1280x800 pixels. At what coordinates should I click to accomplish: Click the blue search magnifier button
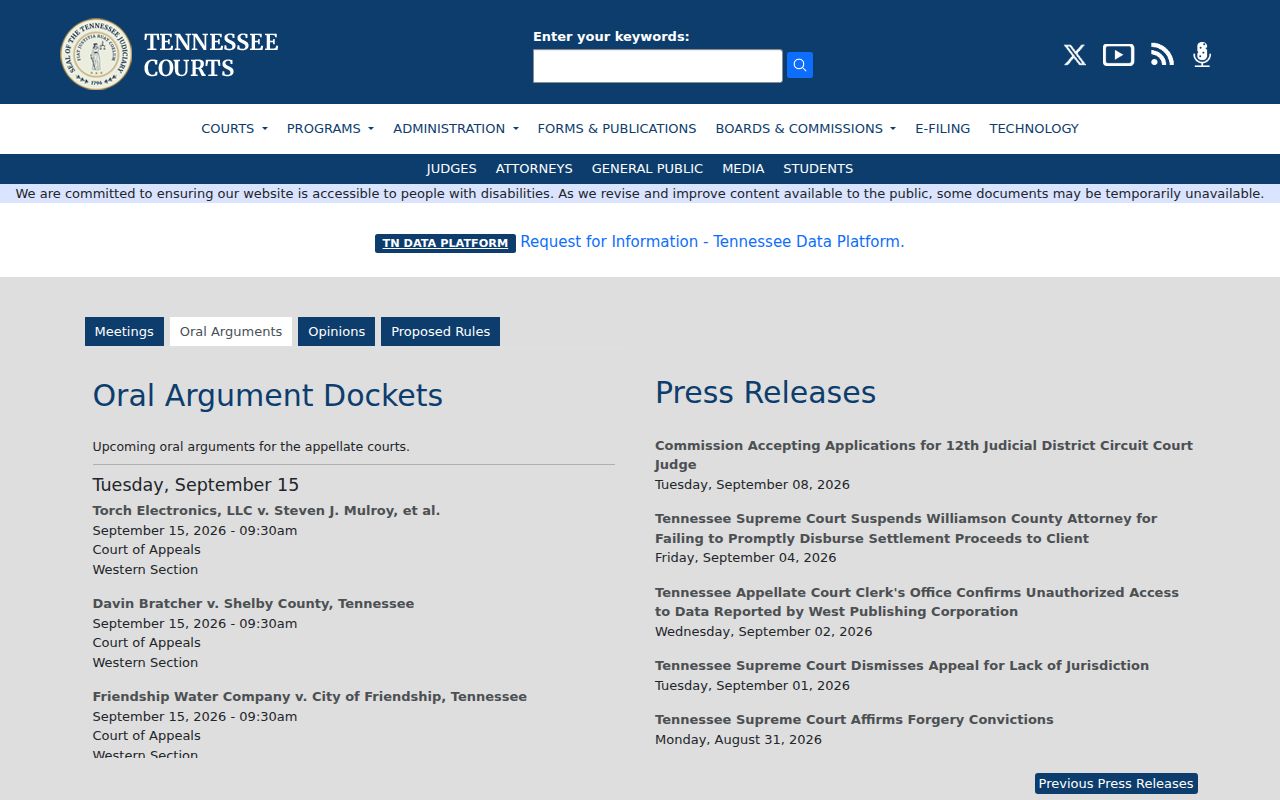[800, 65]
